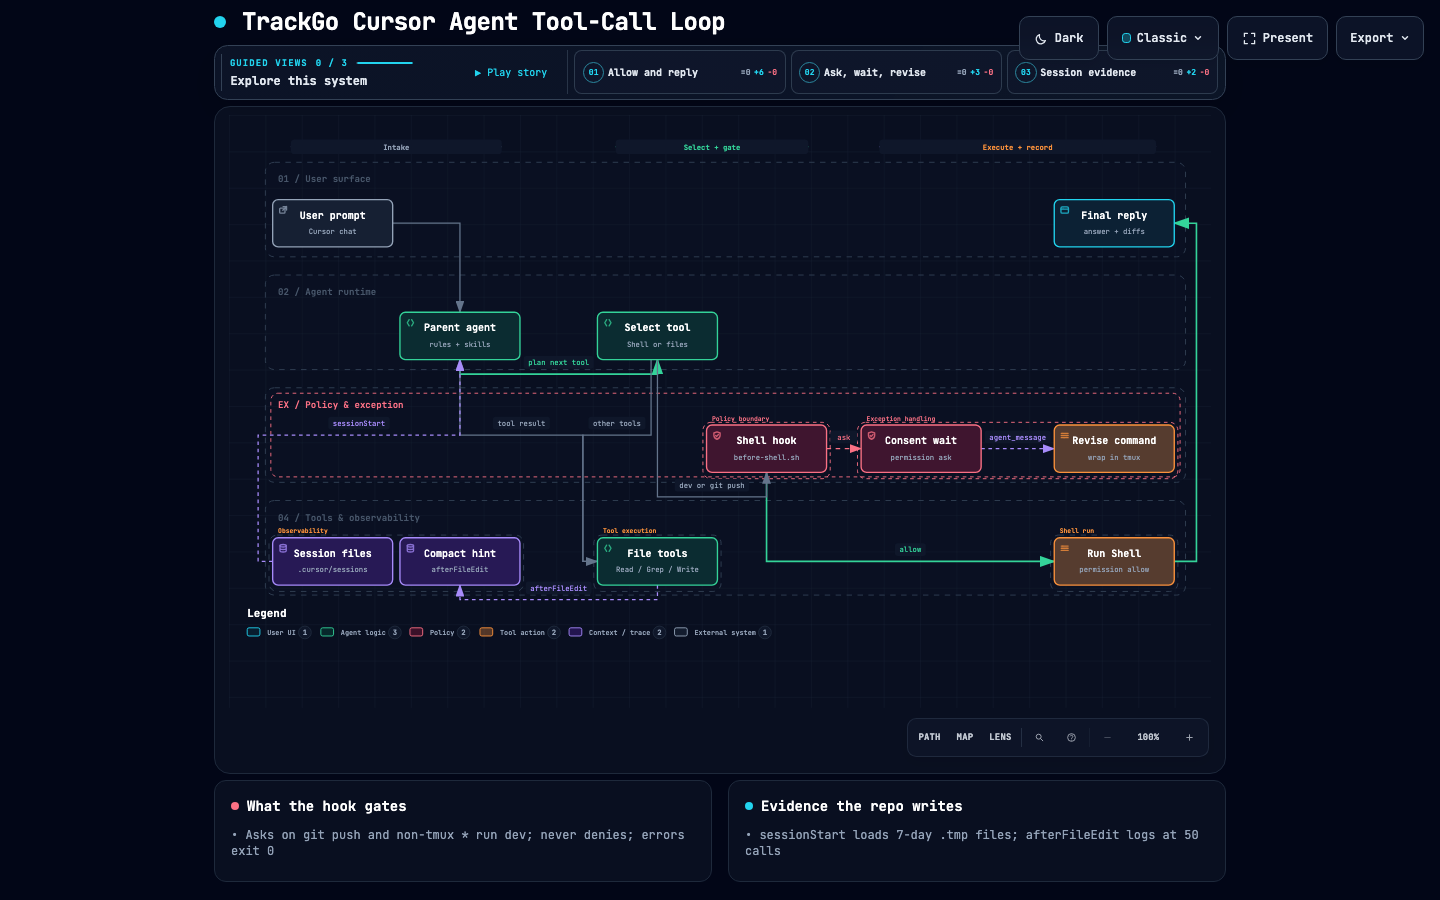Click the external-link icon on User prompt node
The height and width of the screenshot is (900, 1440).
(283, 210)
